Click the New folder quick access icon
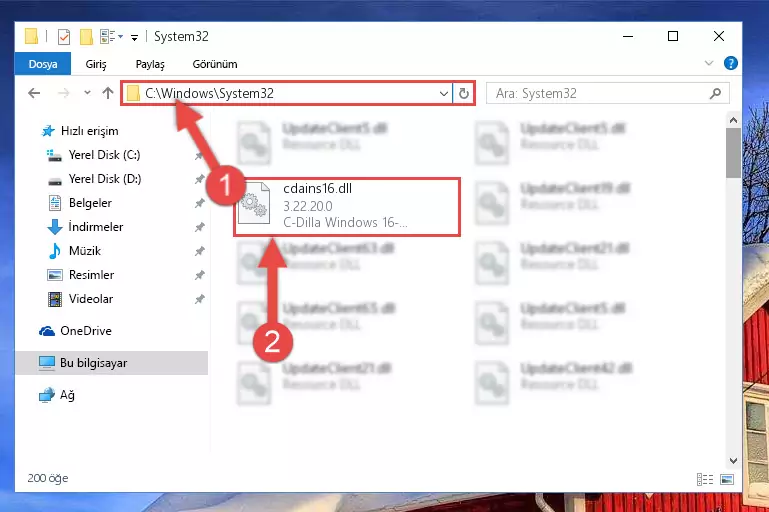769x512 pixels. (86, 37)
